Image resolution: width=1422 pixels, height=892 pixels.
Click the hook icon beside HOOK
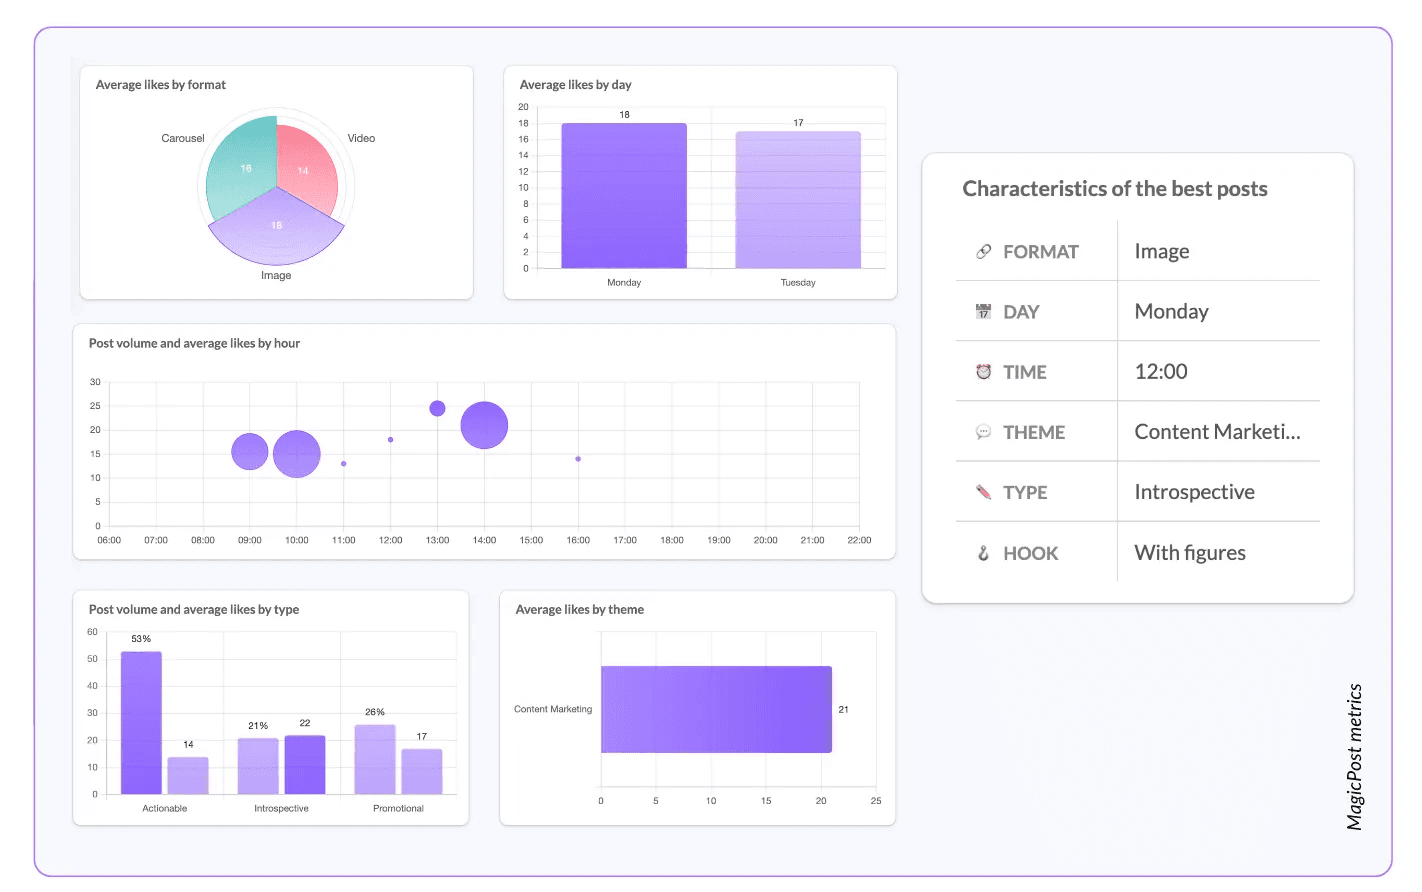click(x=983, y=553)
